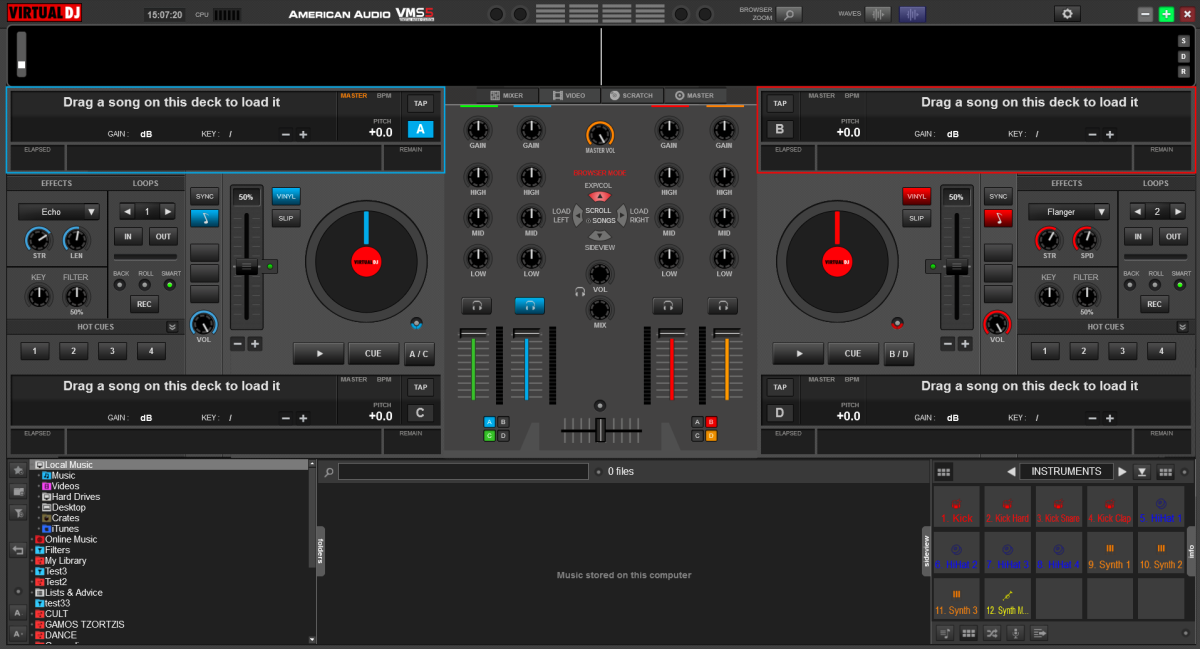This screenshot has width=1200, height=649.
Task: Toggle left deck SMART loop option
Action: pyautogui.click(x=170, y=285)
